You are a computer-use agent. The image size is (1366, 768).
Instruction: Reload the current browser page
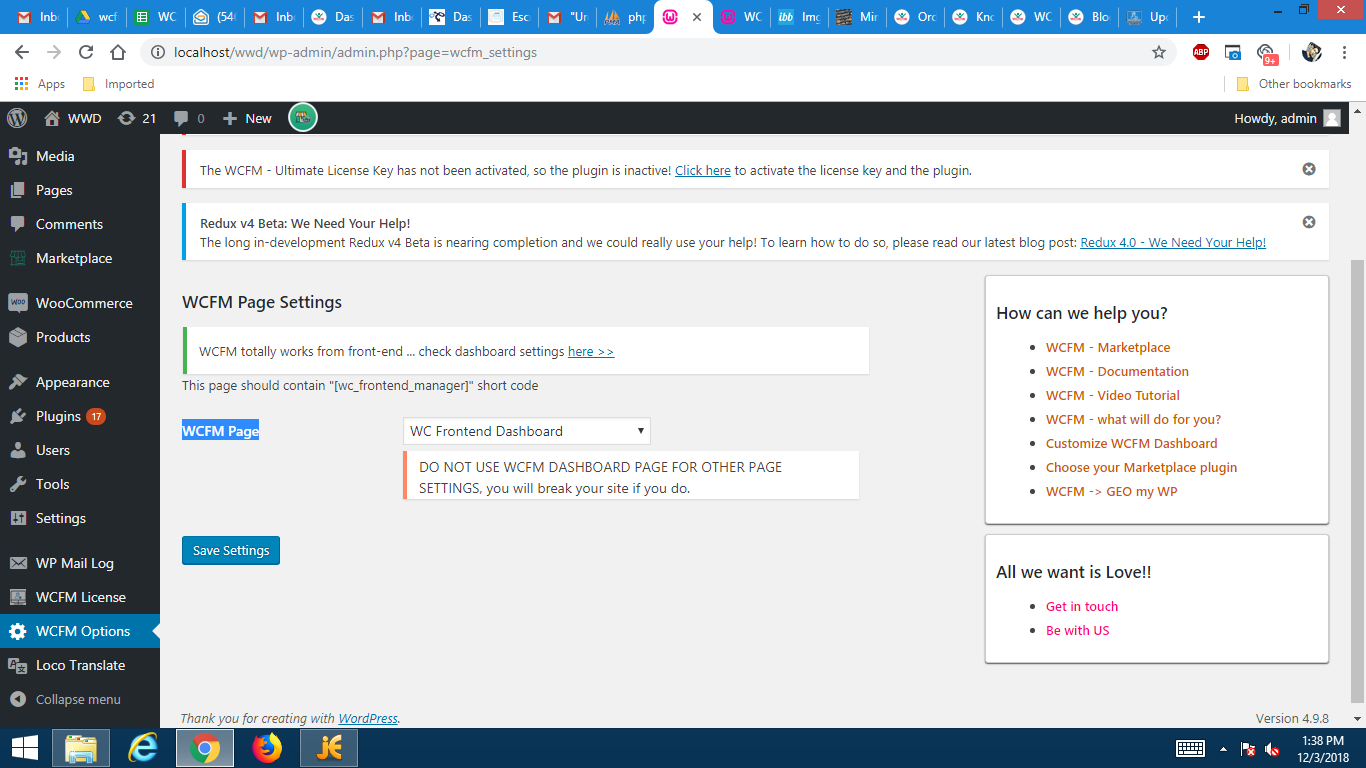pos(86,52)
